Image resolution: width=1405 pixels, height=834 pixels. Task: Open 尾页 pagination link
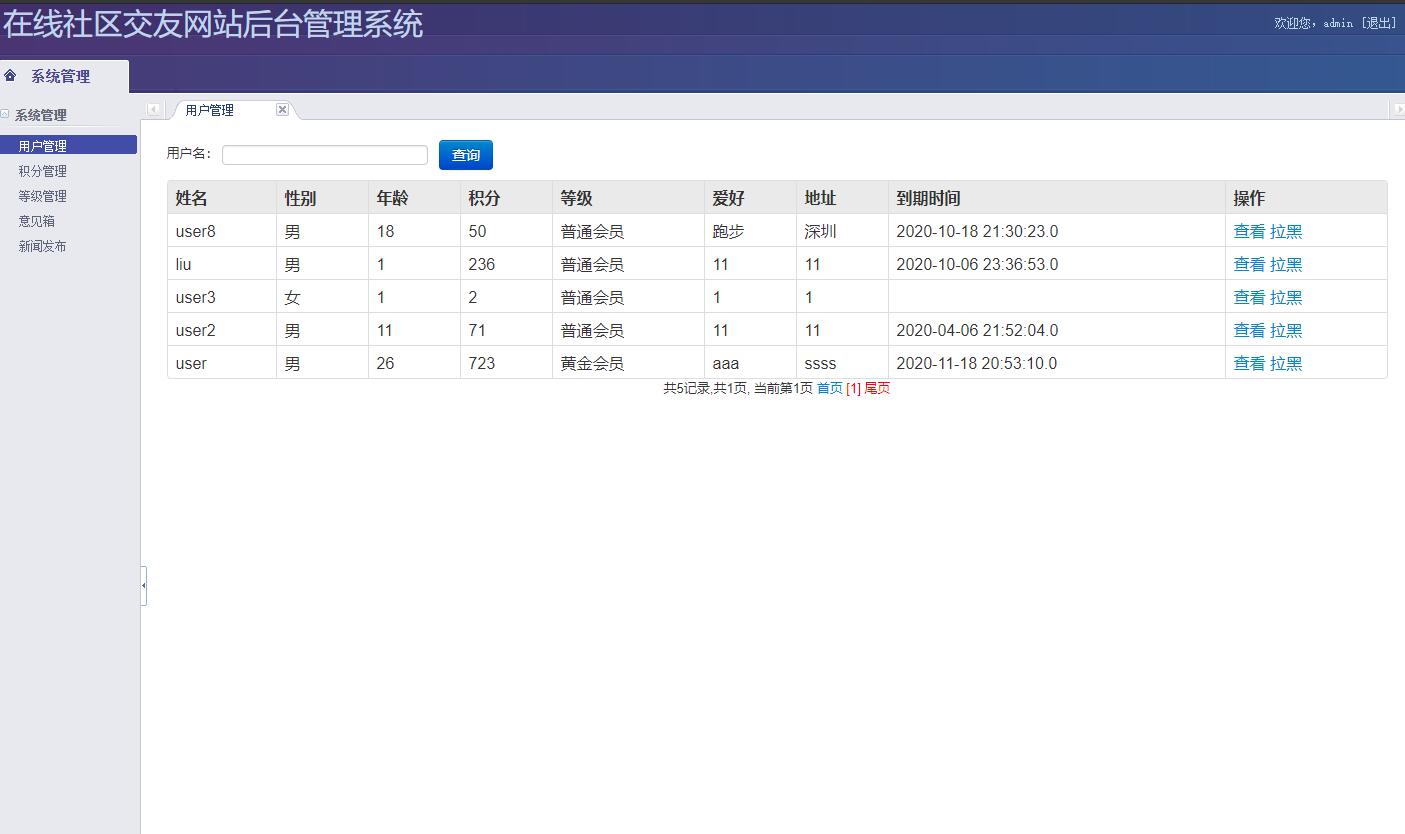(x=880, y=388)
